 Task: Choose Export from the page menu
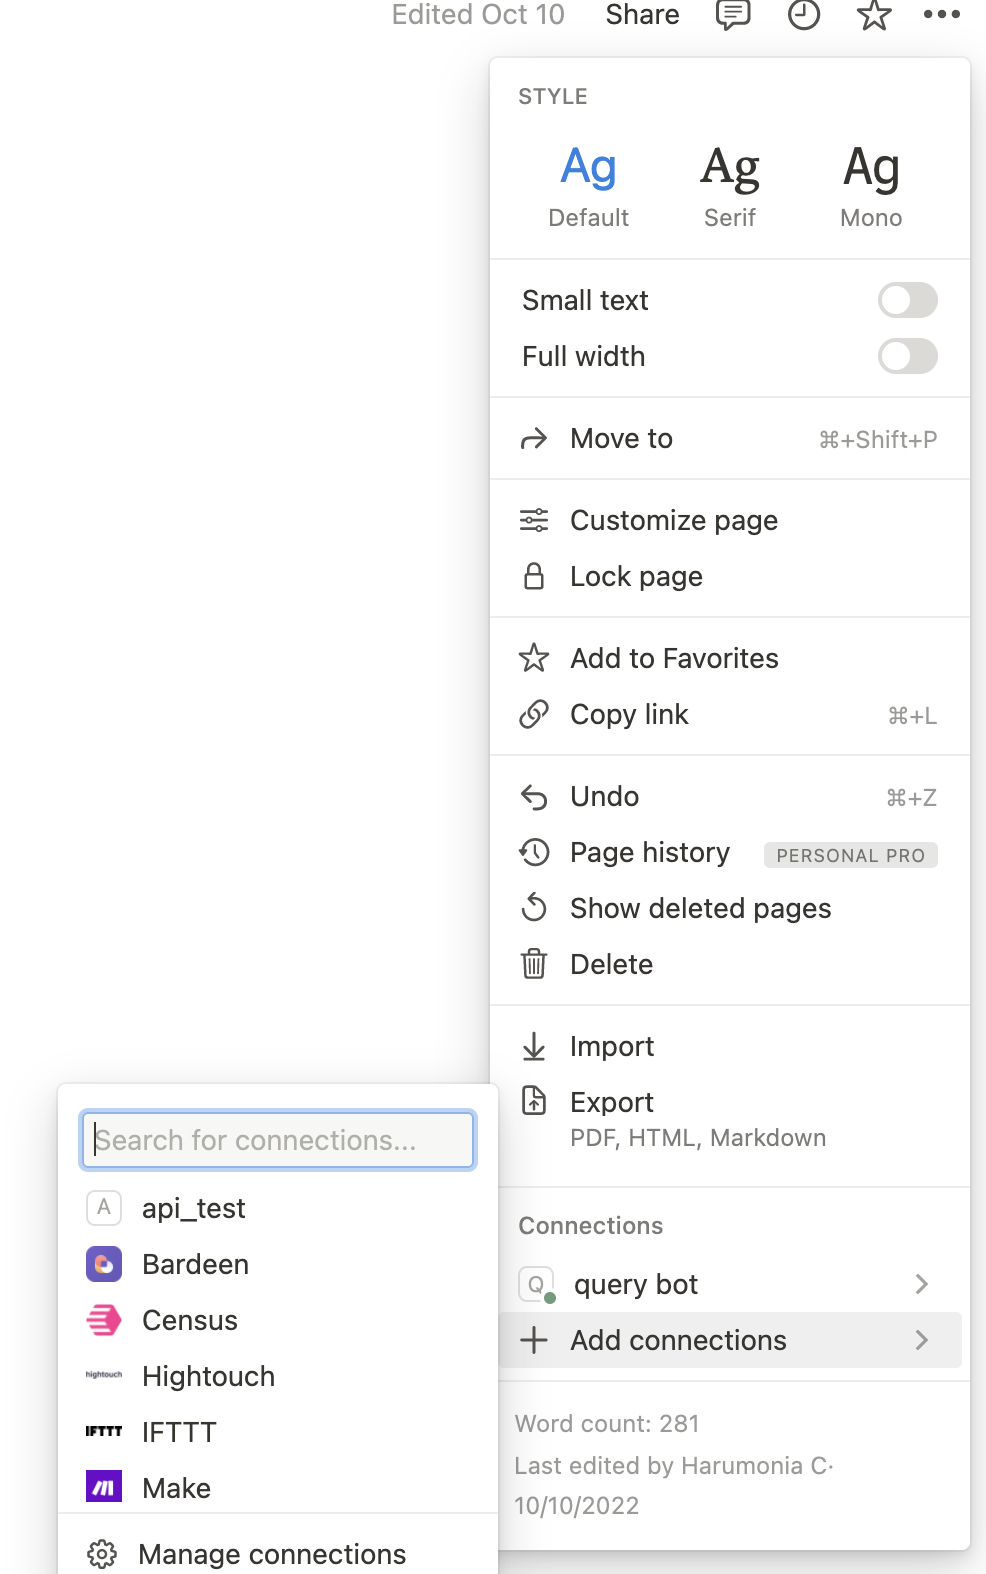(612, 1102)
